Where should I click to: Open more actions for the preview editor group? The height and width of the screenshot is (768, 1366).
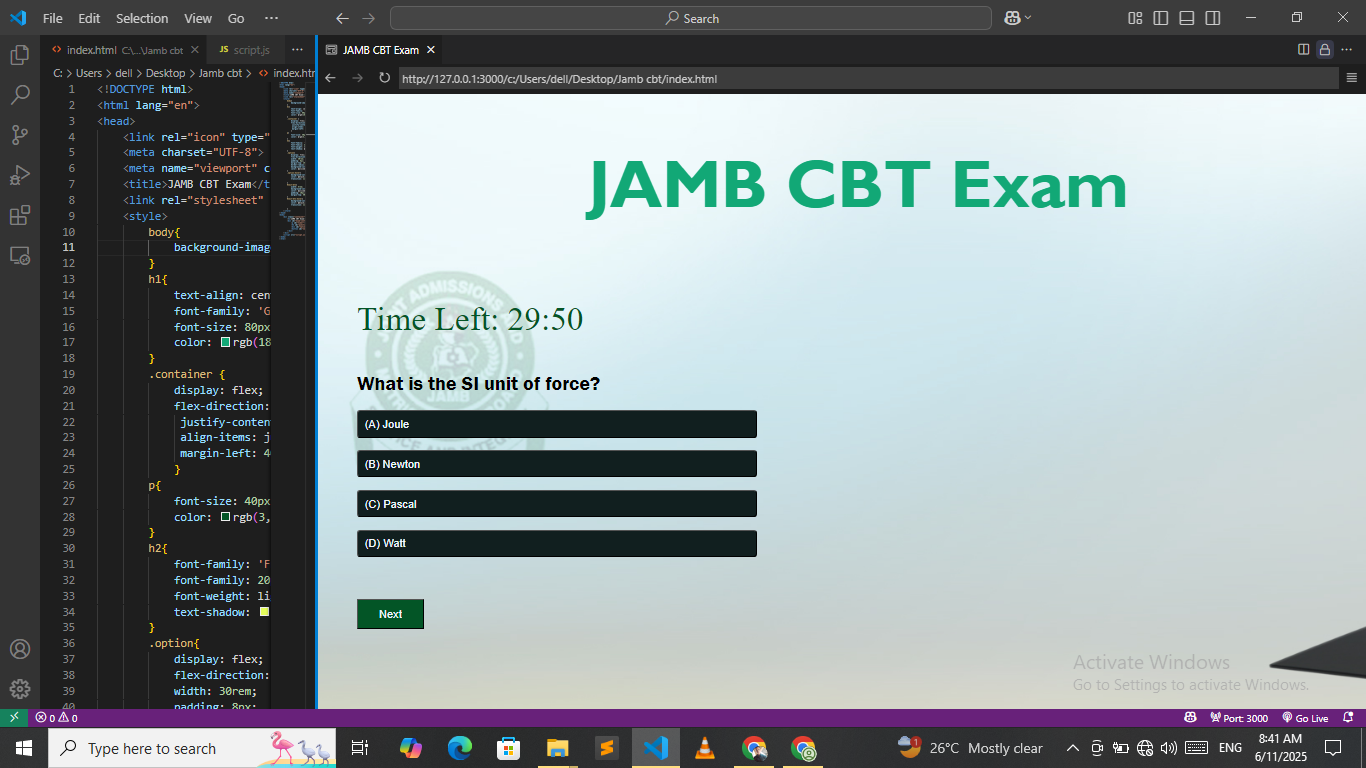click(1348, 49)
